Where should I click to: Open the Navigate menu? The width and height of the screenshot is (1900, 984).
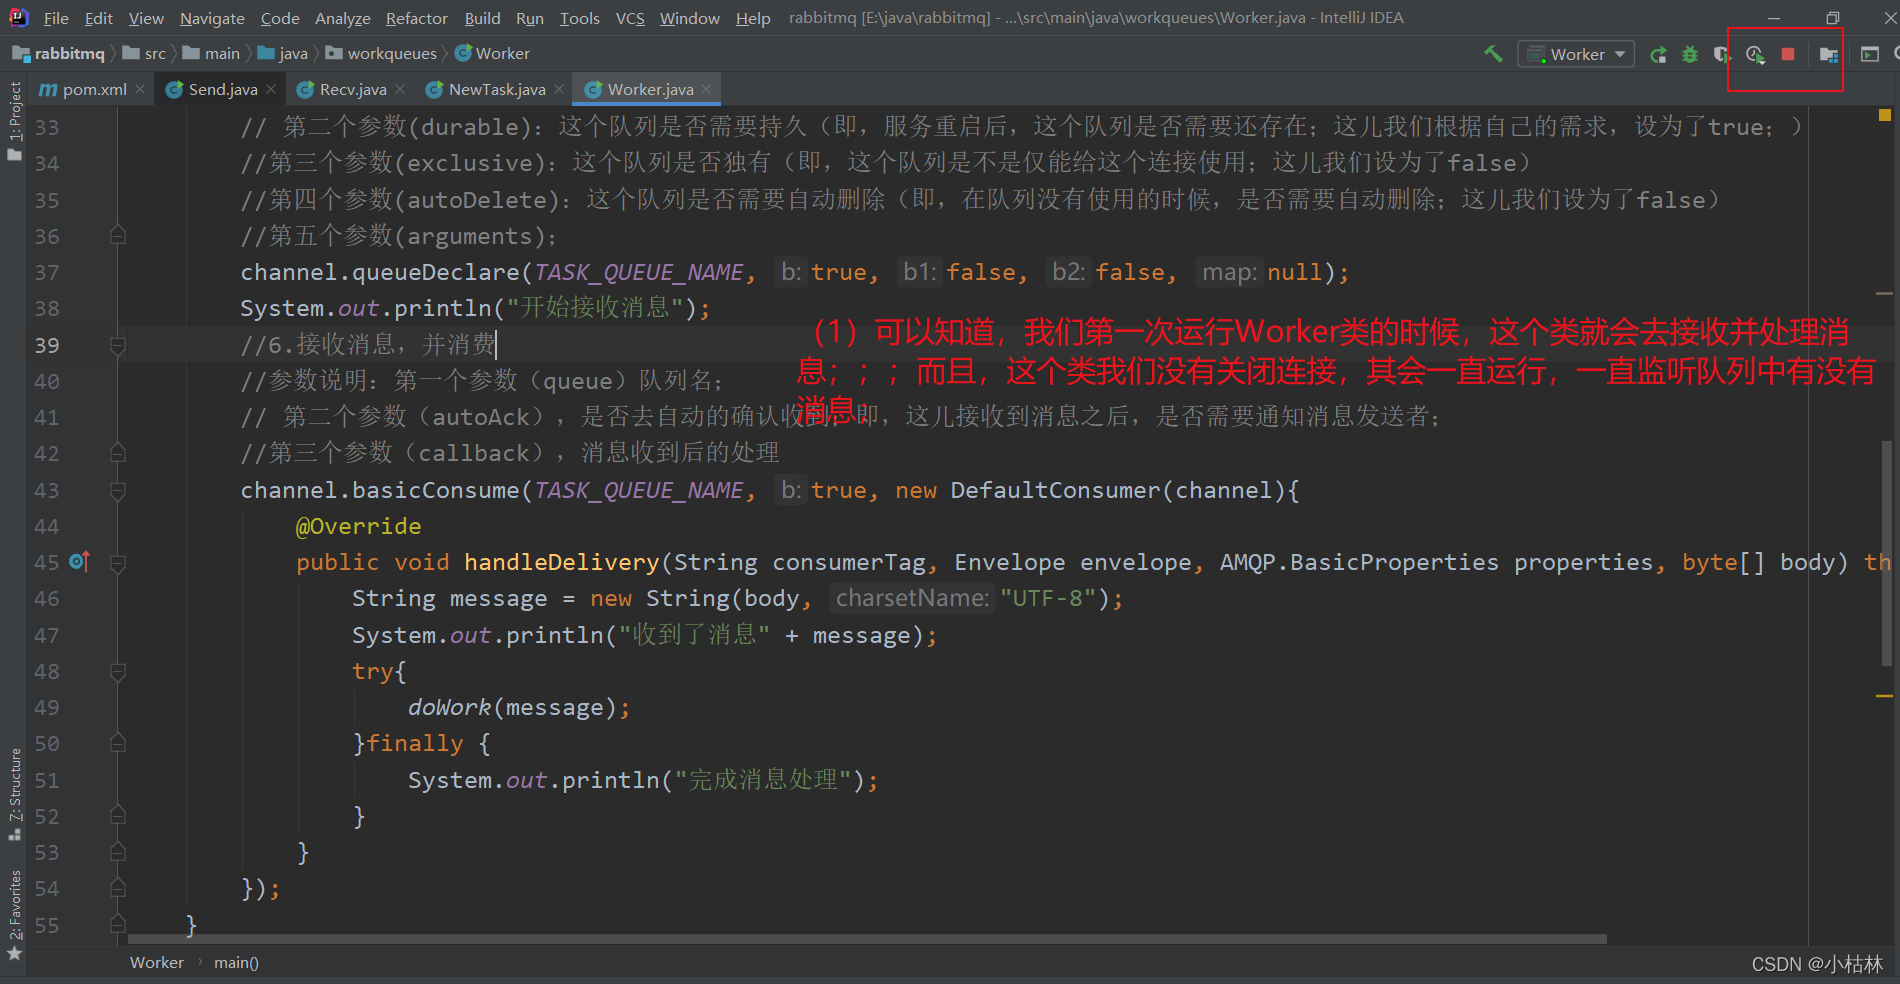pyautogui.click(x=212, y=18)
